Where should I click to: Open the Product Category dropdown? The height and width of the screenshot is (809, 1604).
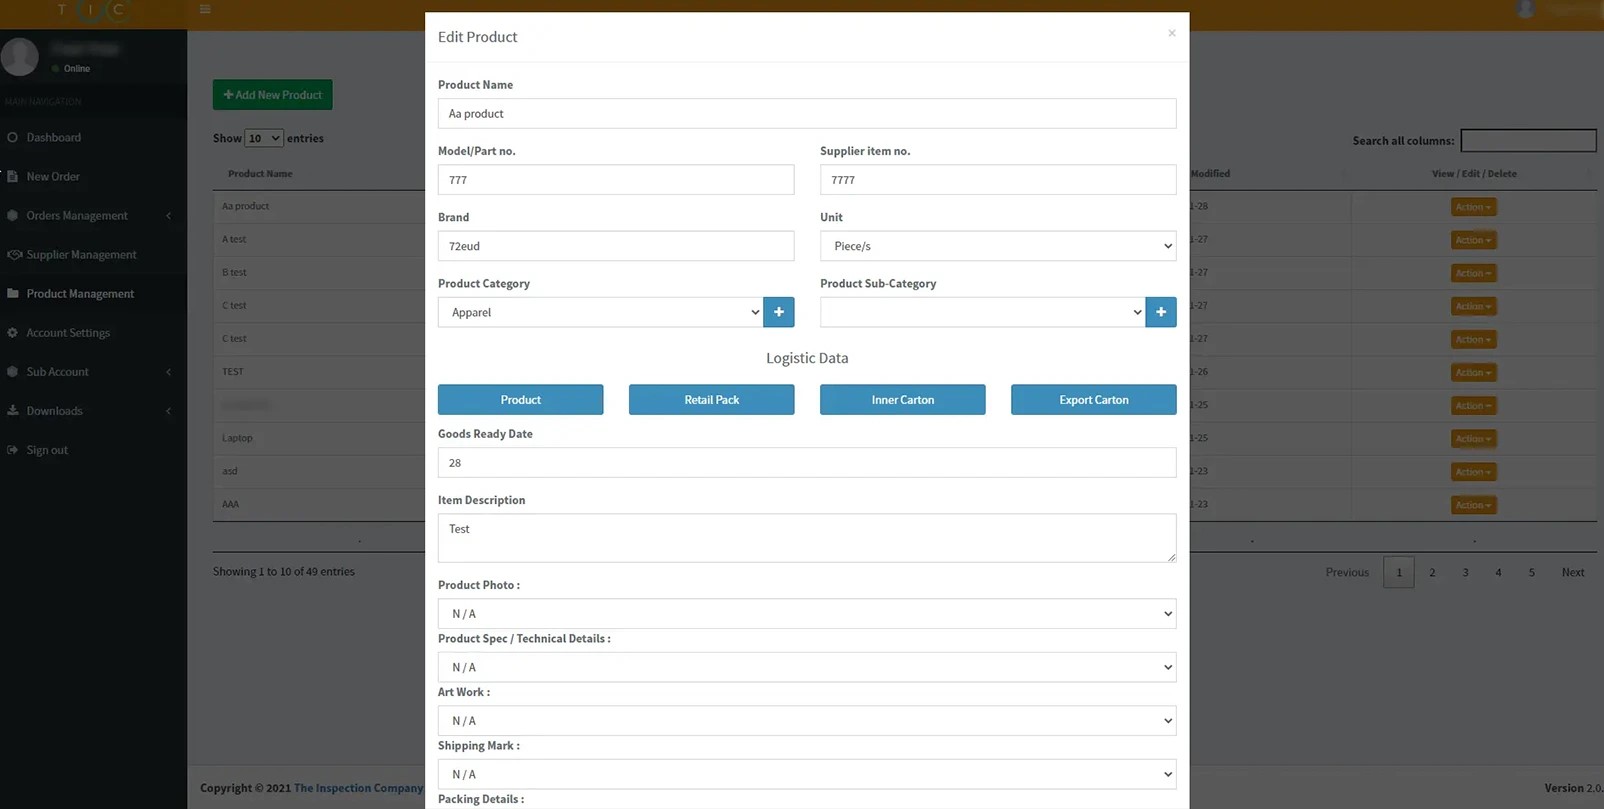coord(600,312)
